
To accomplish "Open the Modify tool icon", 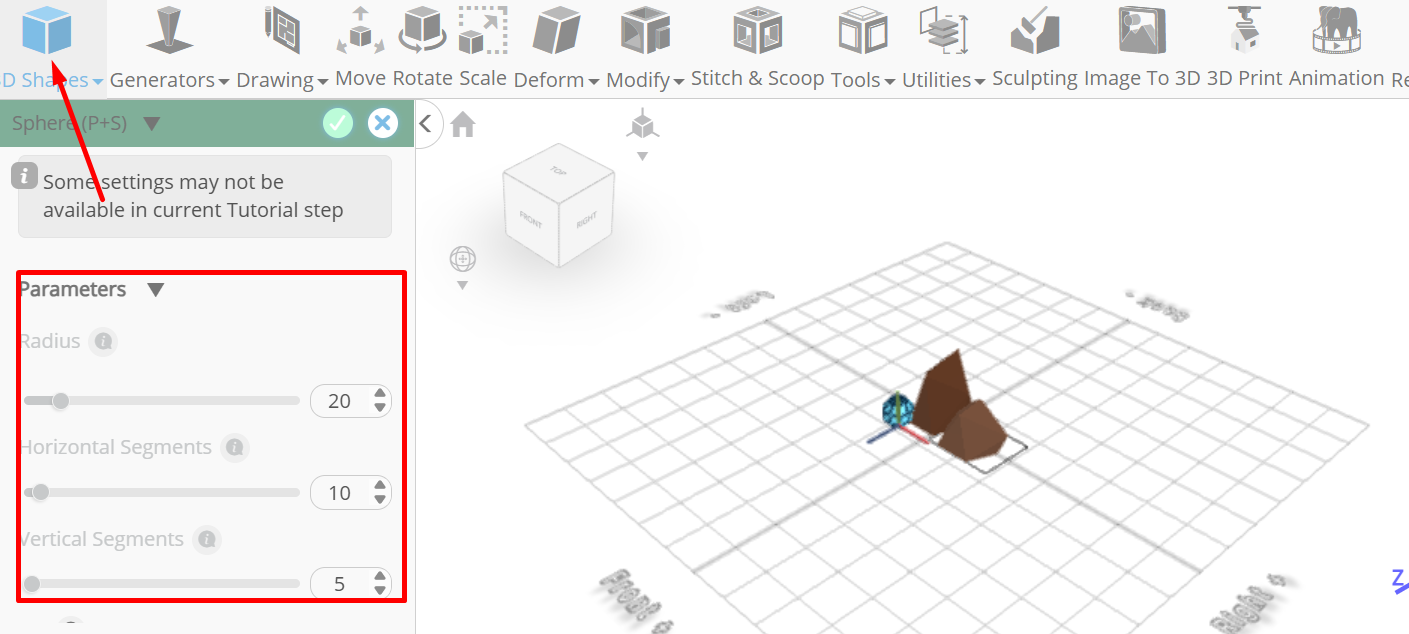I will [x=645, y=30].
